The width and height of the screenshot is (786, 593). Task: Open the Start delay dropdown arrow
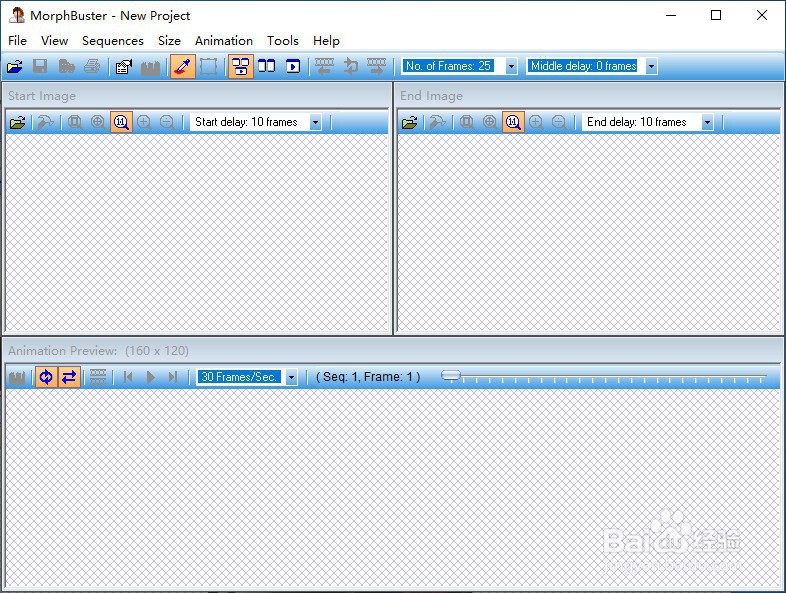(x=315, y=122)
